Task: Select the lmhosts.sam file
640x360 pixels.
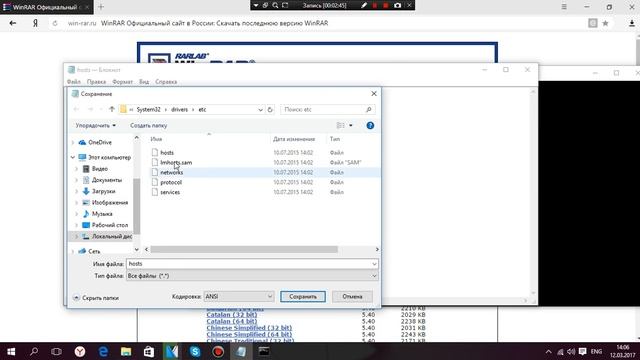Action: pos(176,162)
